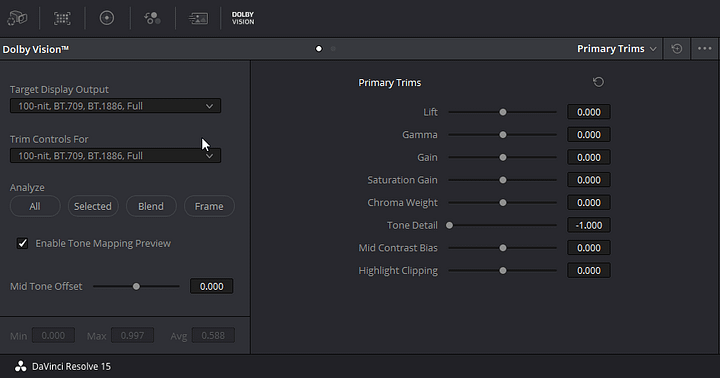Click the Blend analyze button
Screen dimensions: 720x378
click(151, 206)
